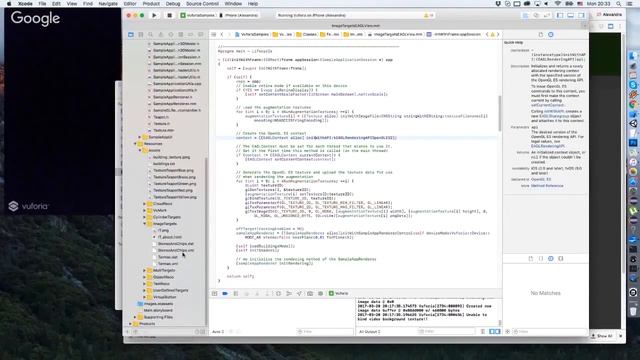The image size is (640, 360).
Task: Open the Debug menu
Action: click(173, 4)
